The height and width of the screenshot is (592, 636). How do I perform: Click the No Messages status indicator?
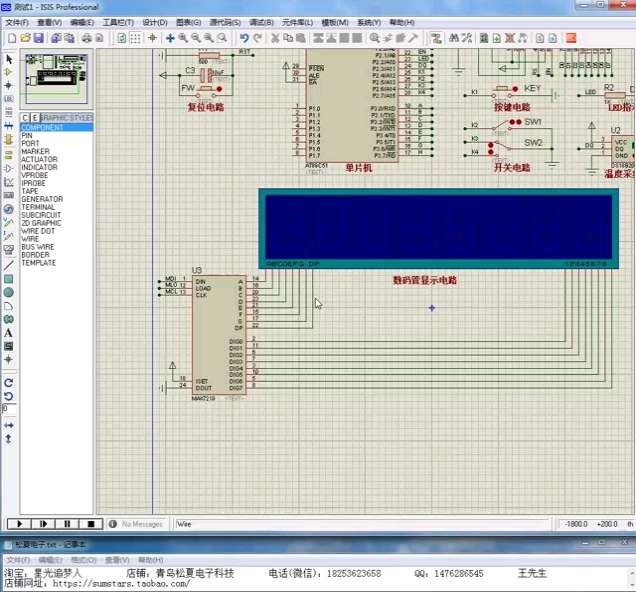pos(136,524)
